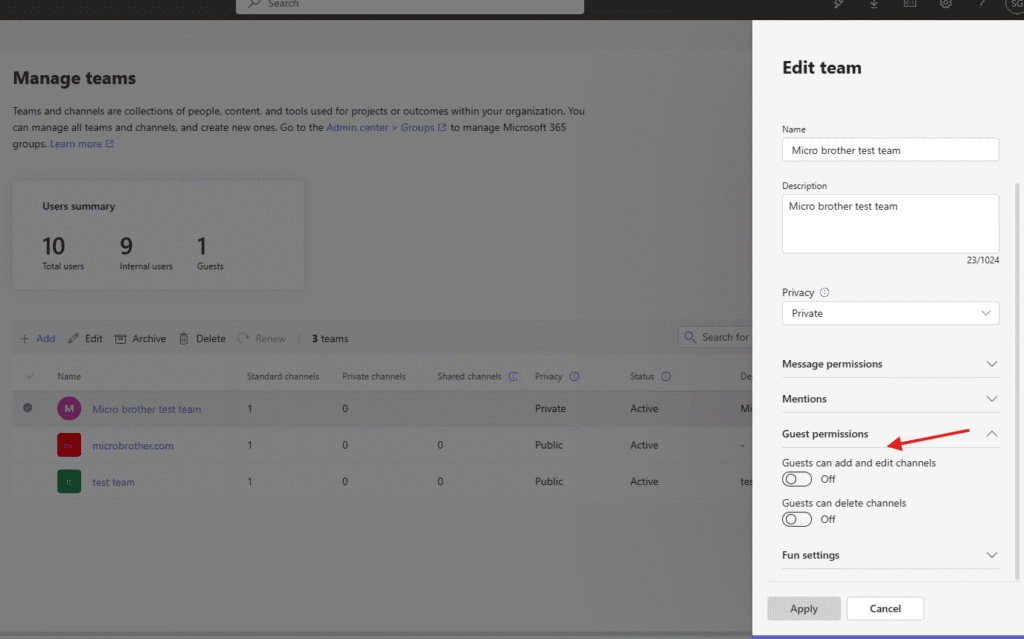Click the green test team avatar
Viewport: 1024px width, 639px height.
pos(69,482)
